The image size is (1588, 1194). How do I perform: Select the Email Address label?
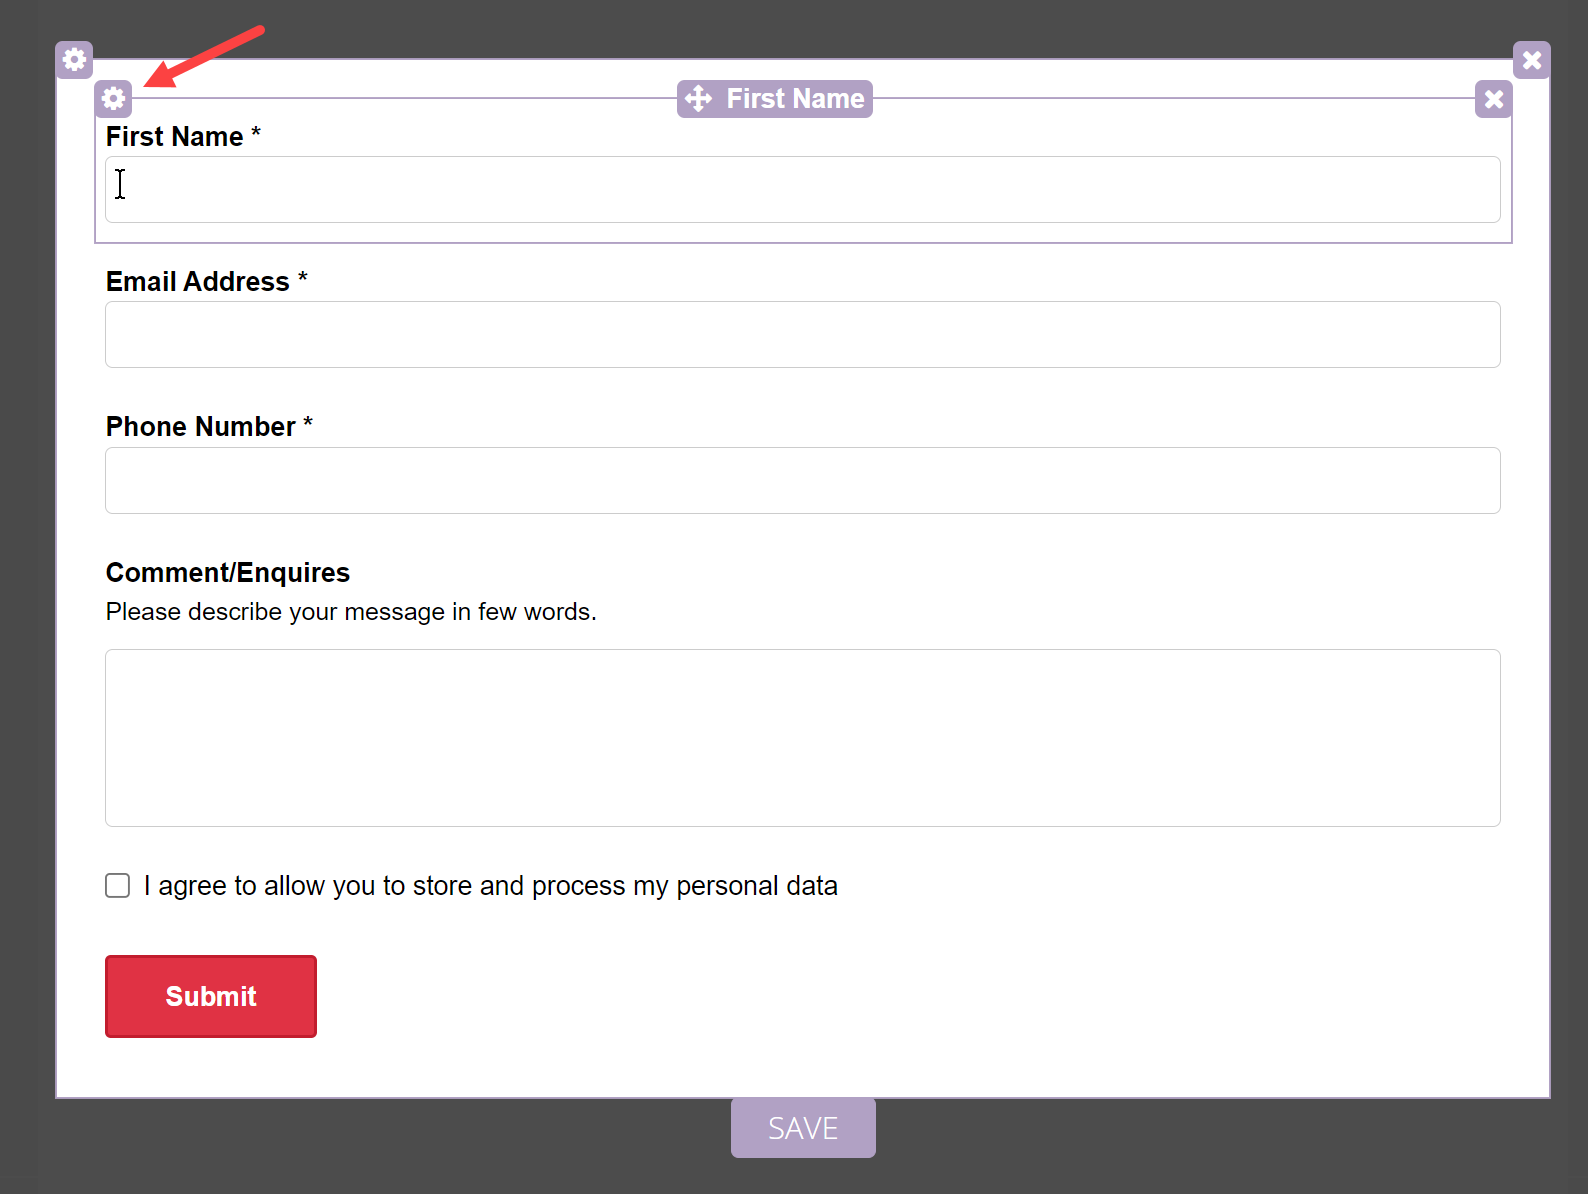198,282
